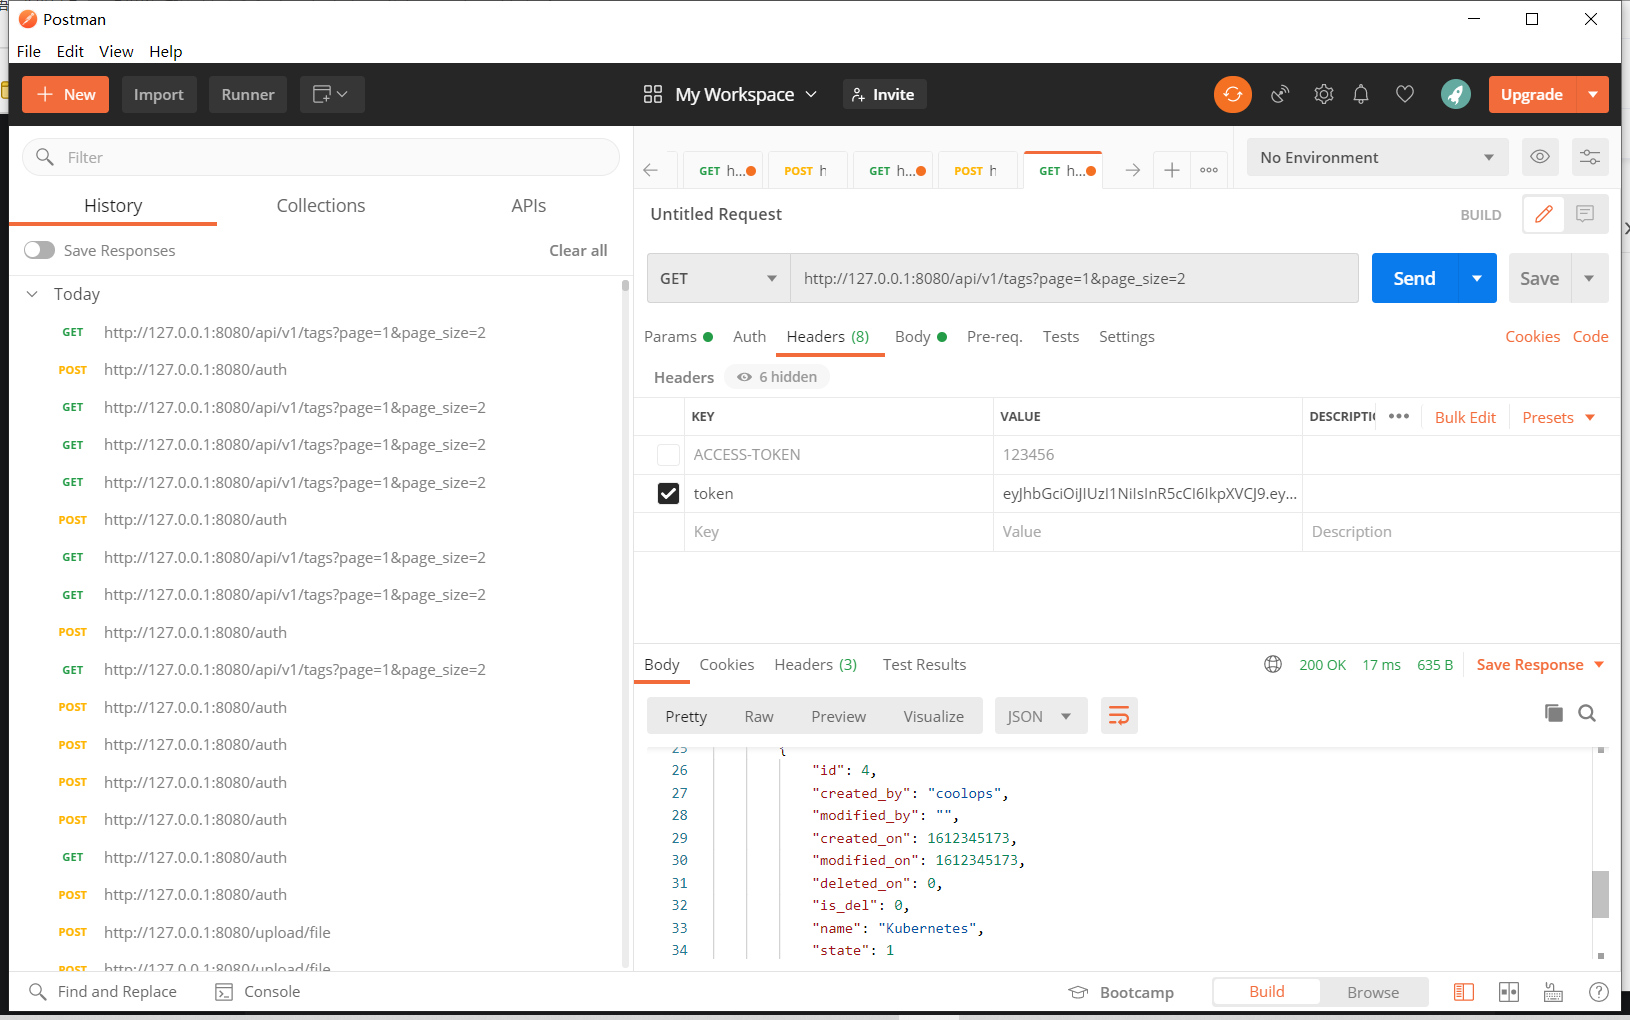The width and height of the screenshot is (1630, 1020).
Task: Open the notifications bell icon
Action: [x=1361, y=94]
